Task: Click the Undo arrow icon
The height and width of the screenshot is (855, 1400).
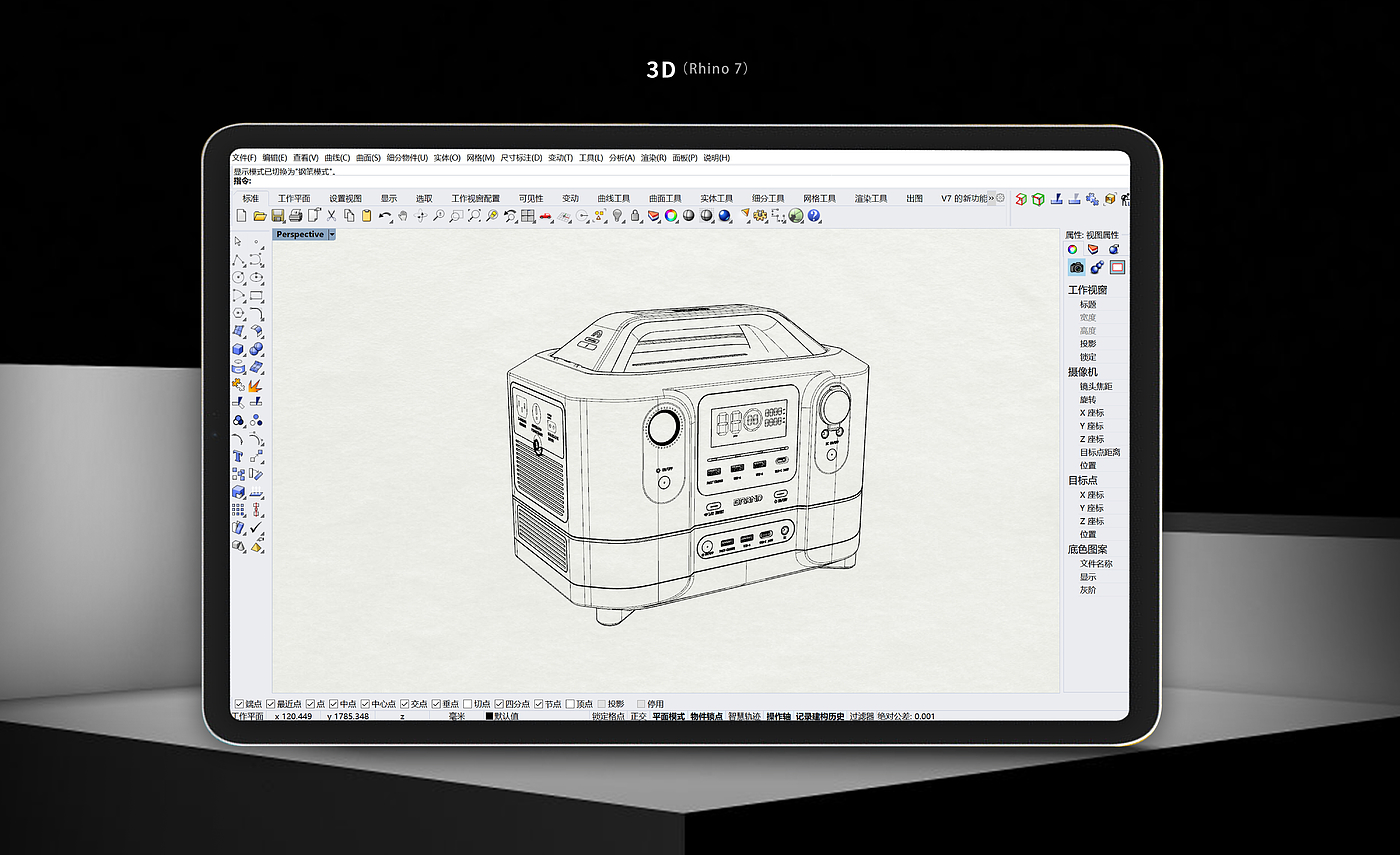Action: point(385,216)
